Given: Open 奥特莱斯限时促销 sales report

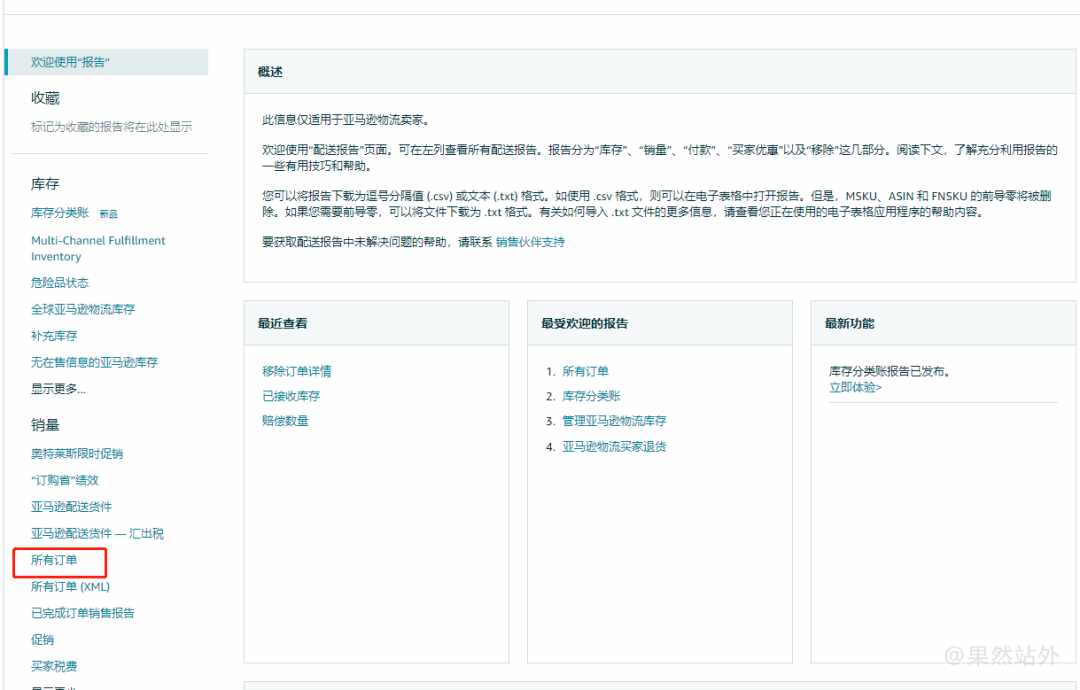Looking at the screenshot, I should coord(77,453).
